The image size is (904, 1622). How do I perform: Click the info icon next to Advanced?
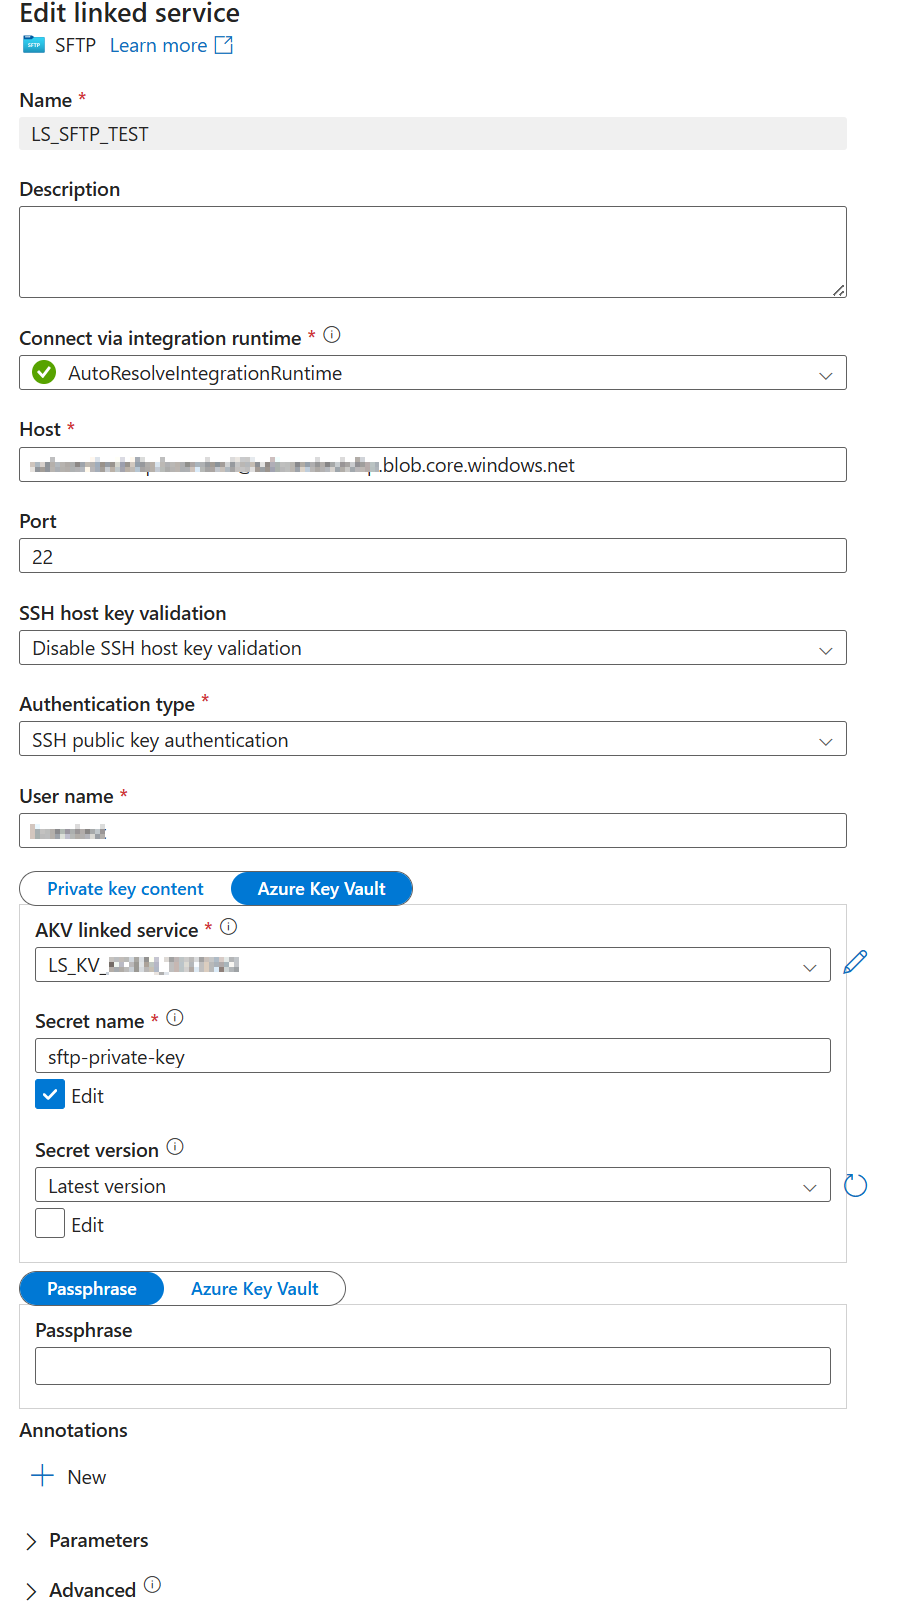(152, 1585)
